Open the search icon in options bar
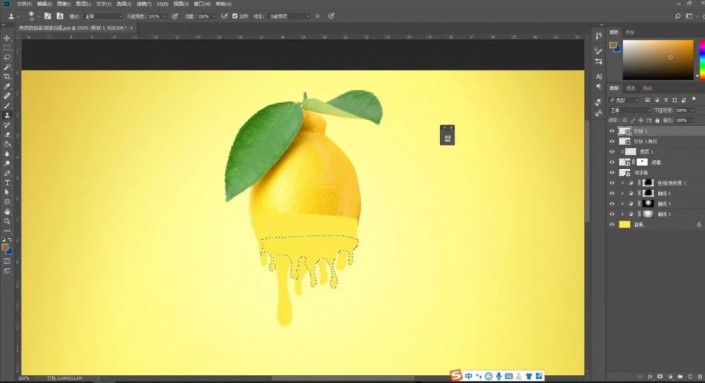The width and height of the screenshot is (705, 383). point(678,16)
